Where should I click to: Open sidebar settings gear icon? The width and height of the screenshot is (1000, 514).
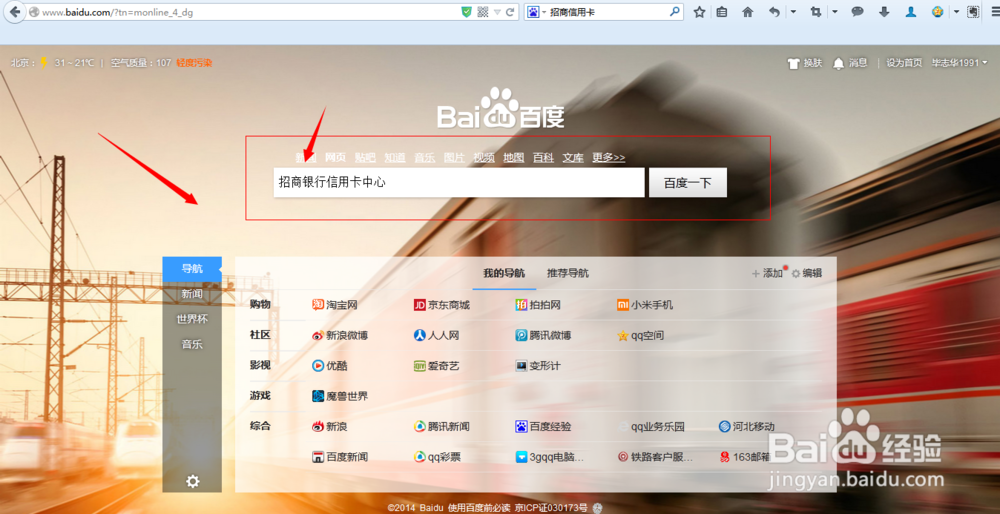click(193, 481)
